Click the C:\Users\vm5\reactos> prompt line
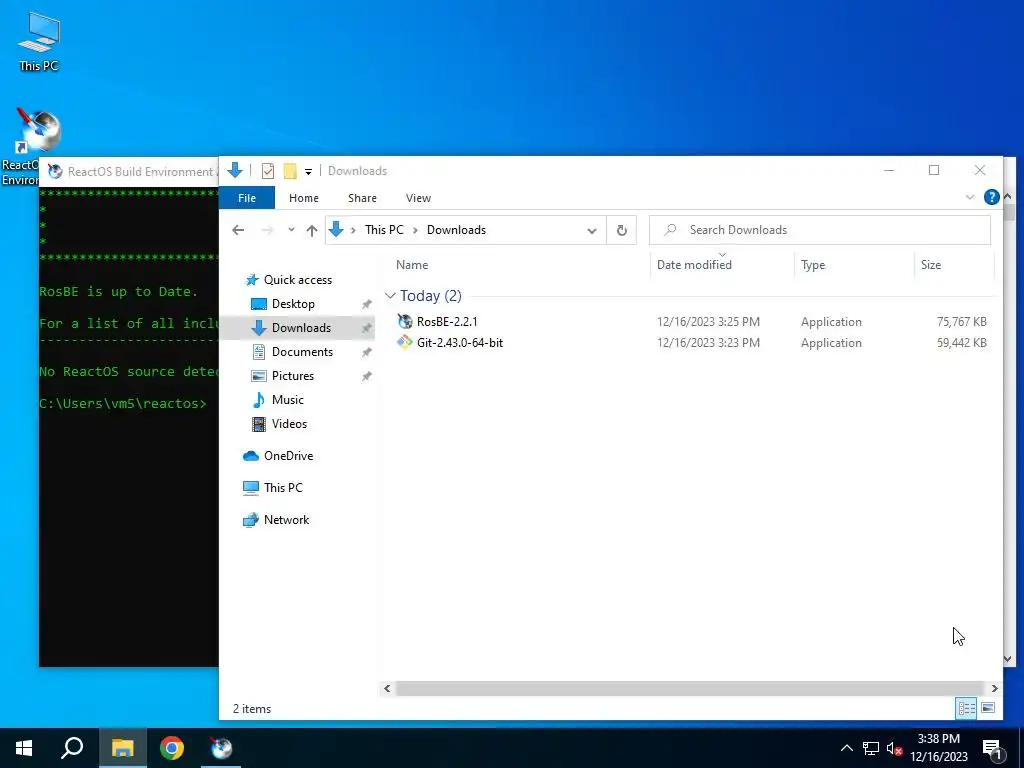The height and width of the screenshot is (768, 1024). tap(123, 404)
